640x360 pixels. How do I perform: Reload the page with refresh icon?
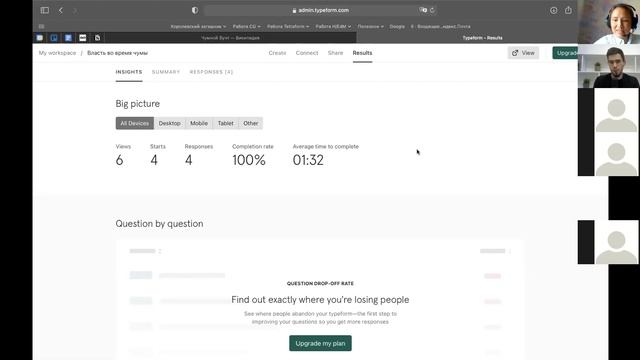432,10
